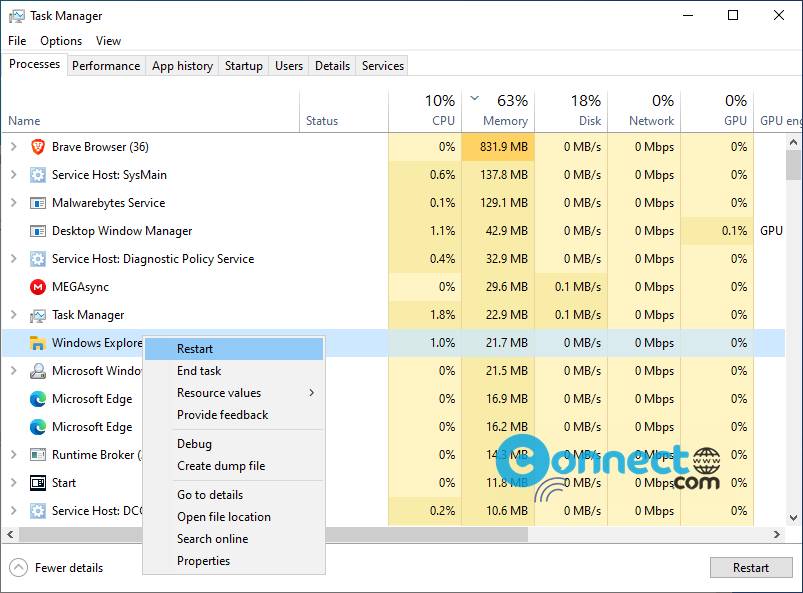The height and width of the screenshot is (593, 803).
Task: Click the red MEGAsync icon
Action: coord(38,287)
